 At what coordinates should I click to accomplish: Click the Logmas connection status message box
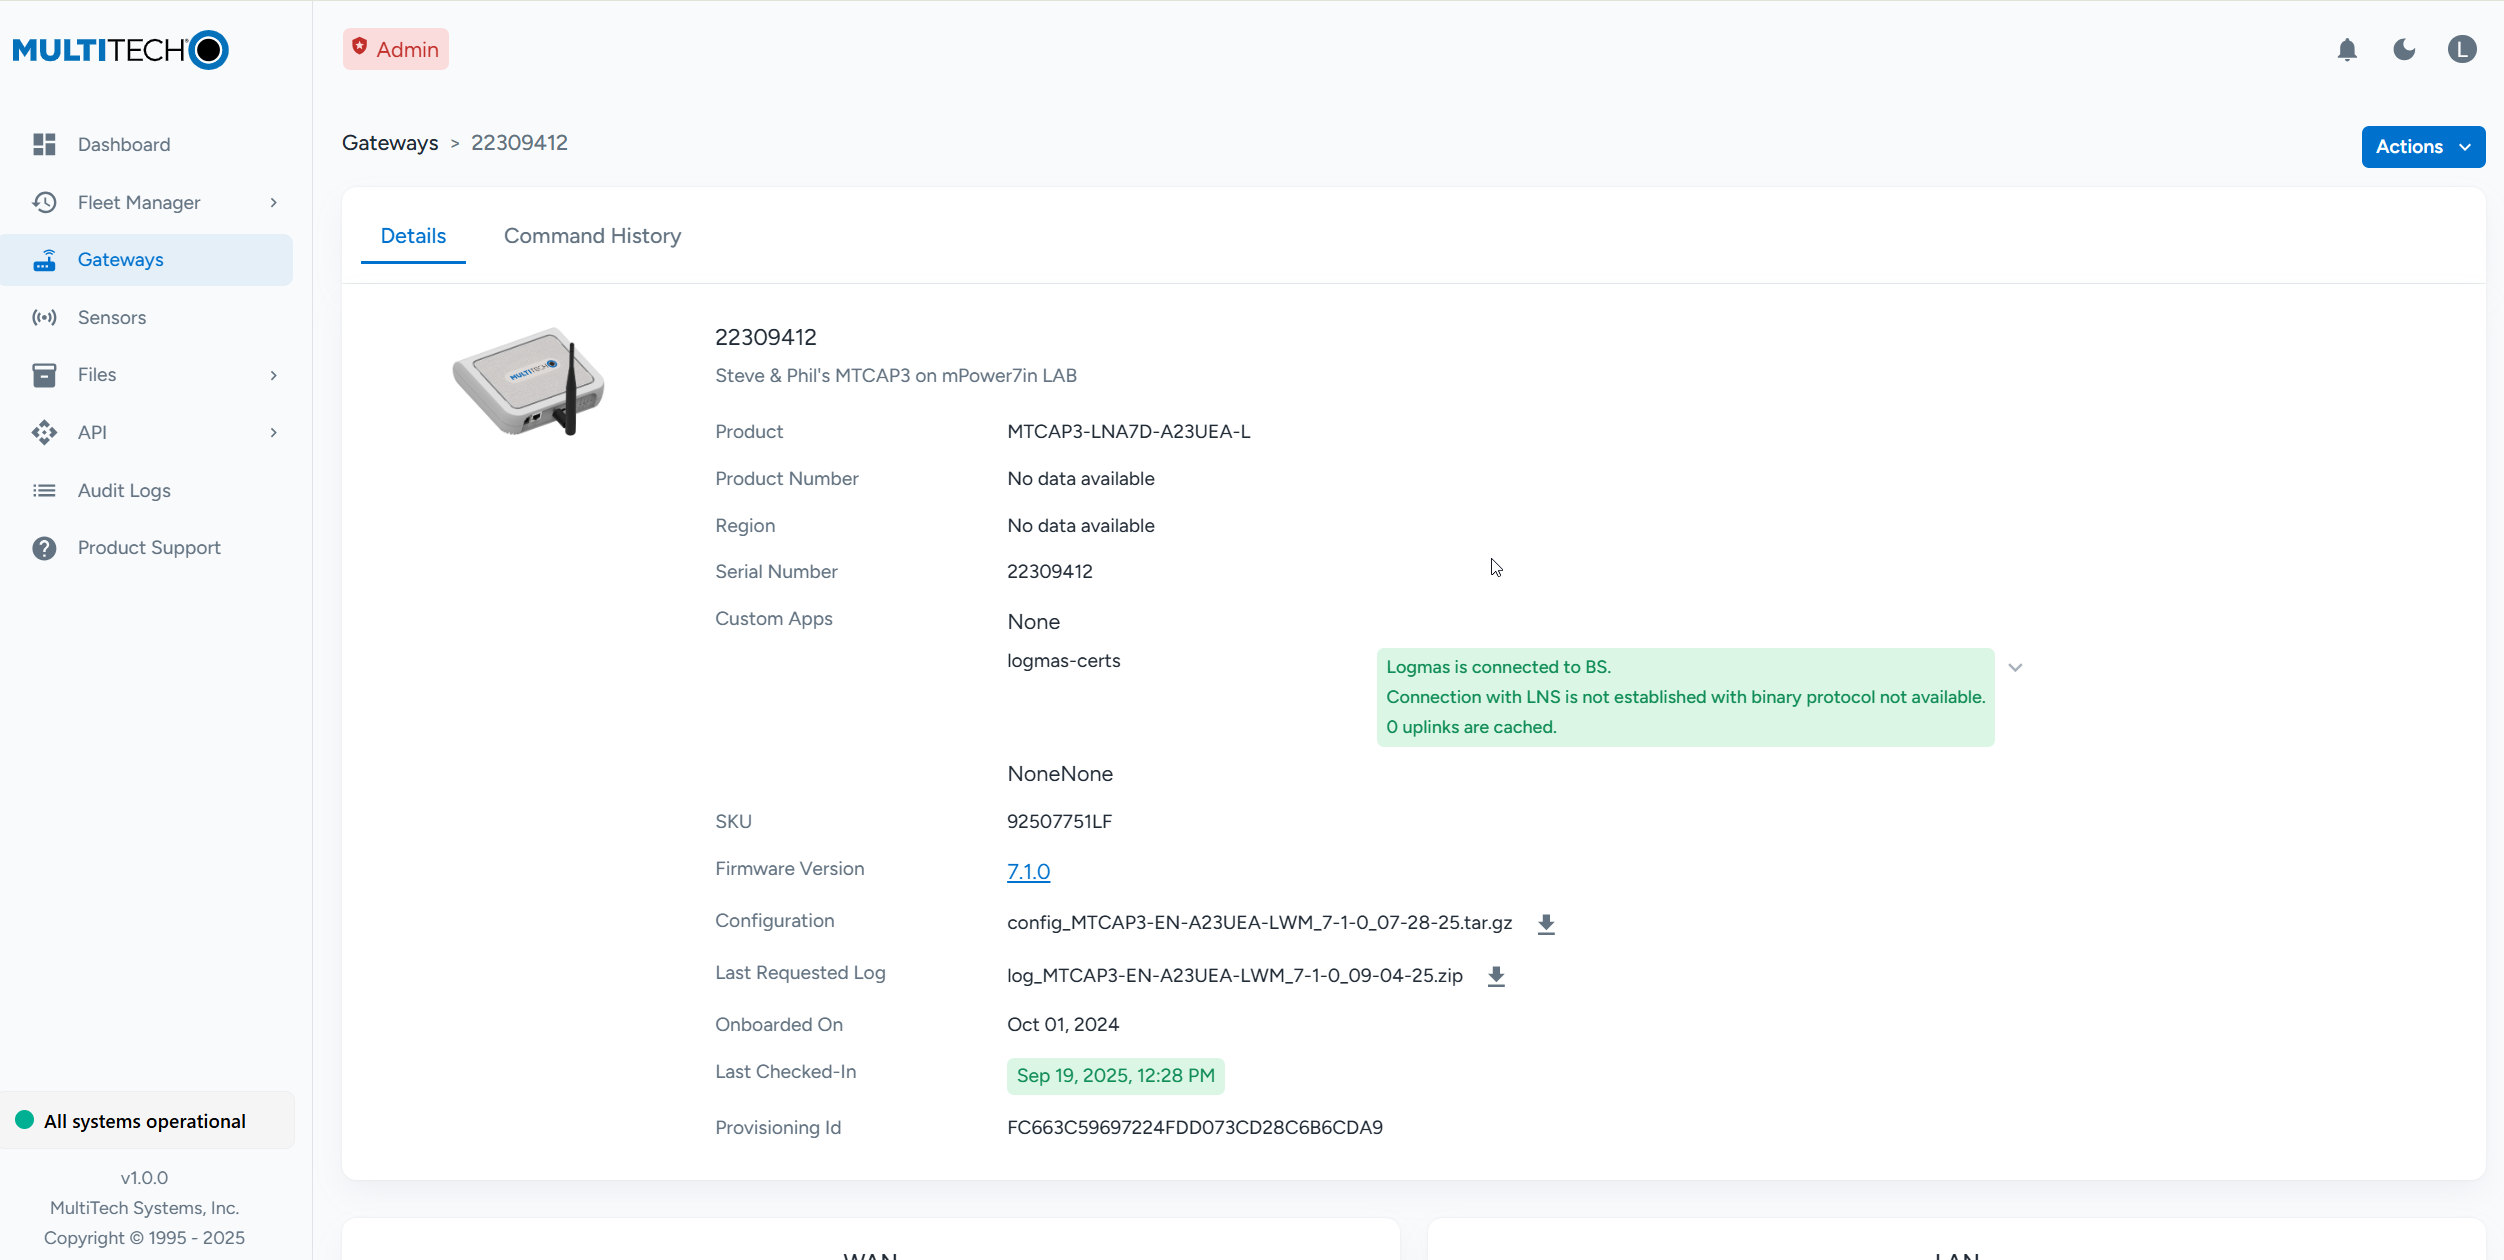click(1685, 697)
